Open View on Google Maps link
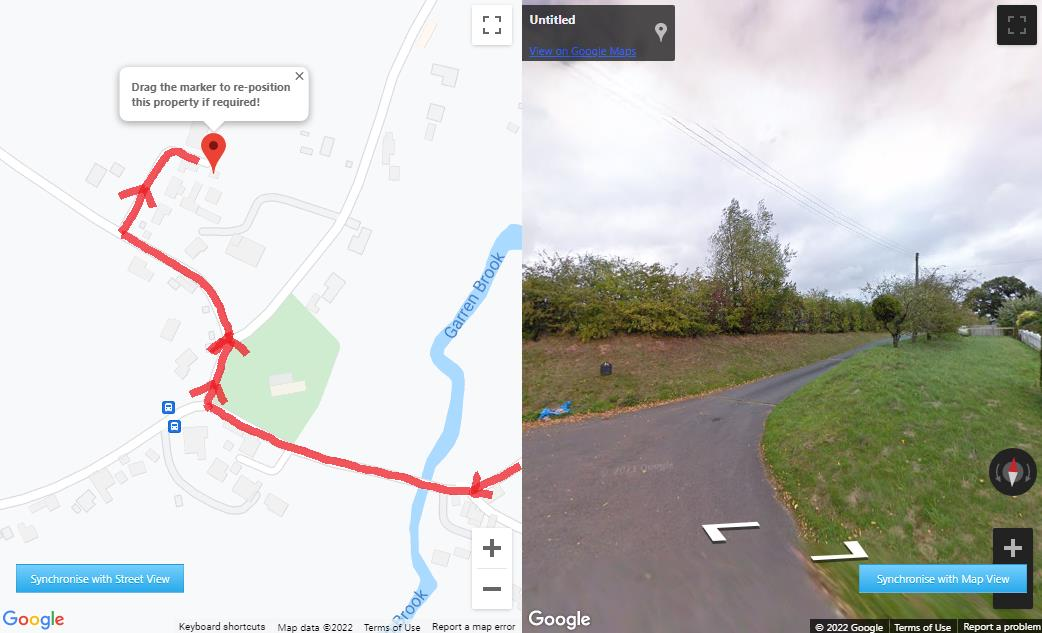 click(x=583, y=51)
